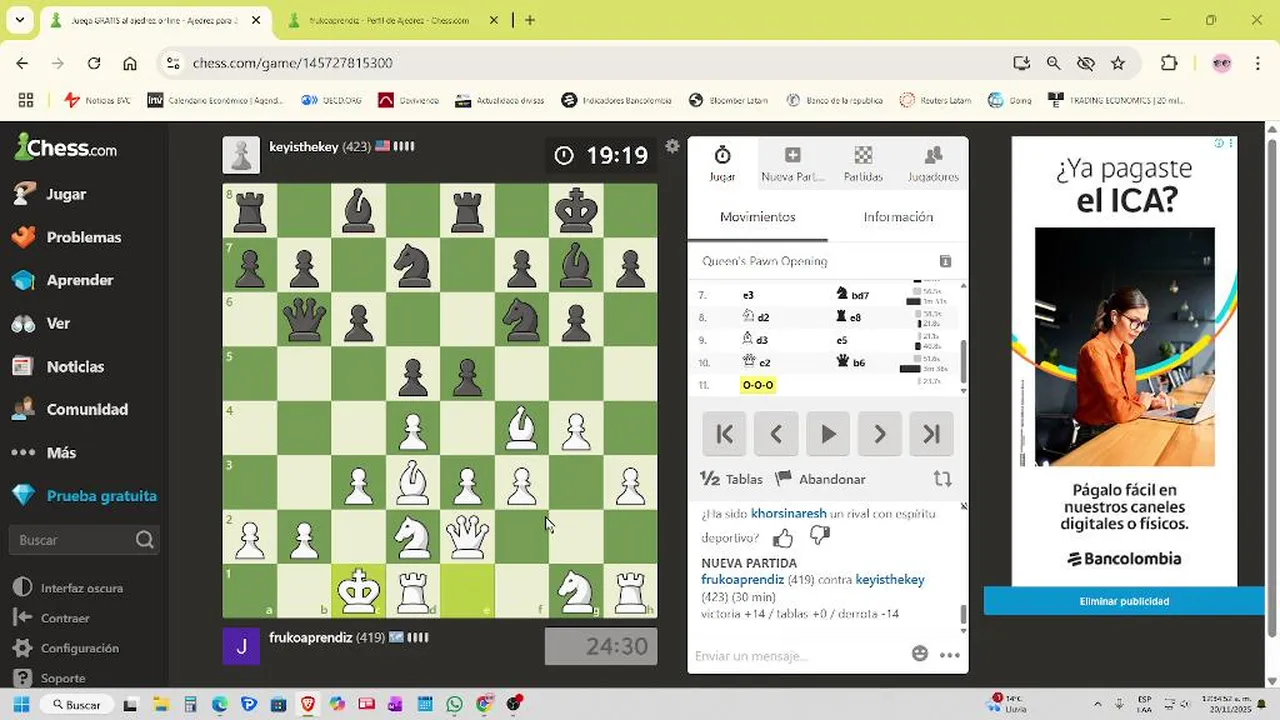Open frukoaprendiz link in chat

742,580
